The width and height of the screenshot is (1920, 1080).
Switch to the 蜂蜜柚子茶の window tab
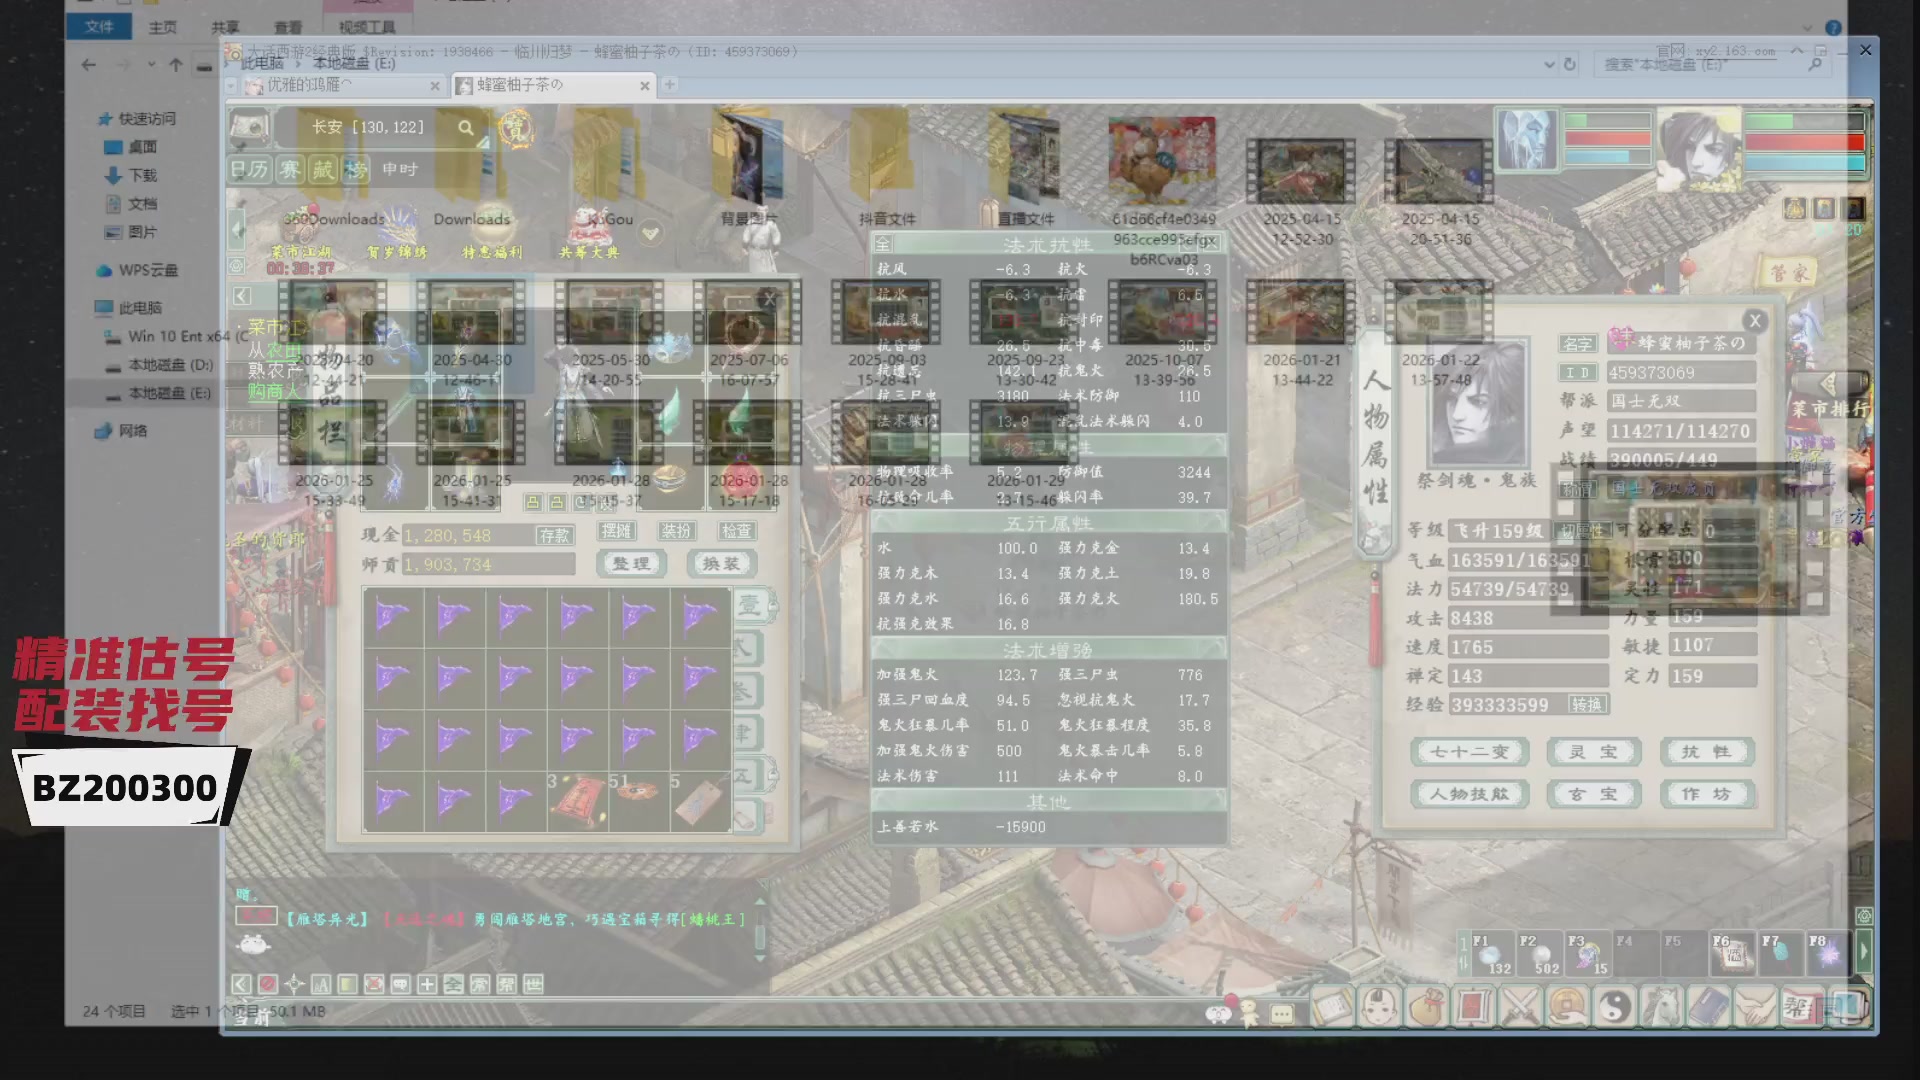[520, 85]
